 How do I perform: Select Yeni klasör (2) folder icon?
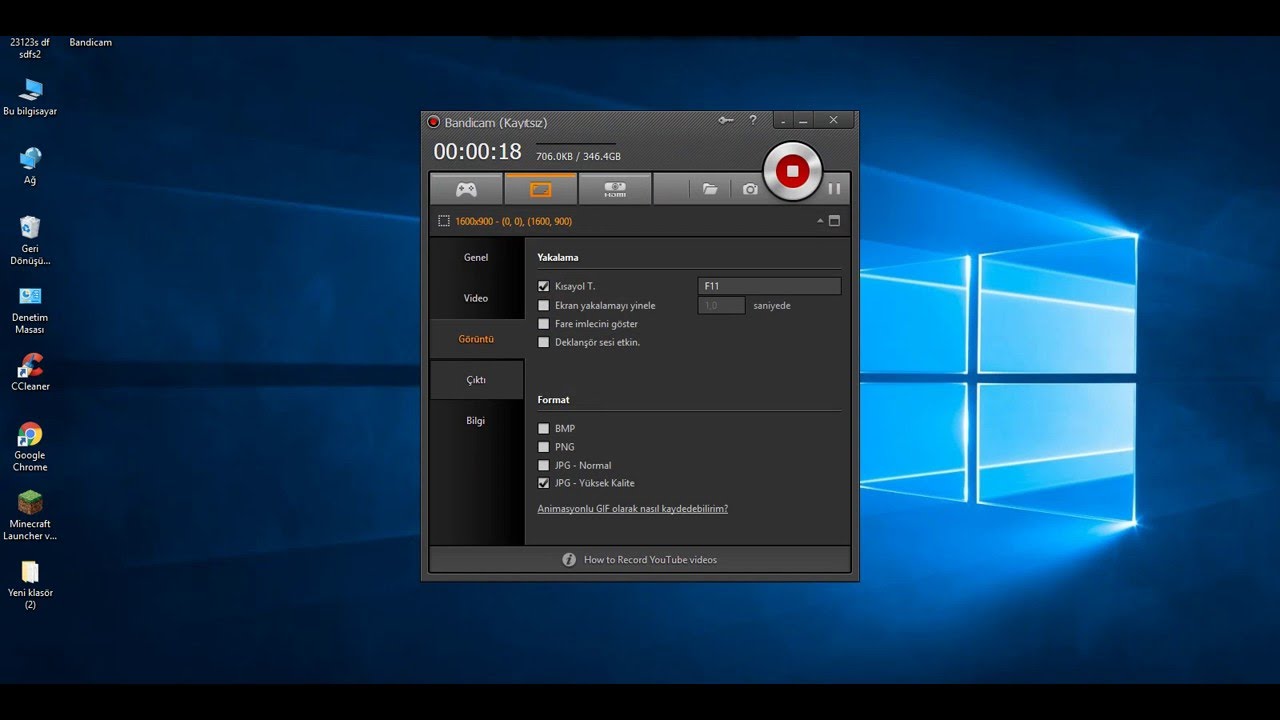point(30,585)
